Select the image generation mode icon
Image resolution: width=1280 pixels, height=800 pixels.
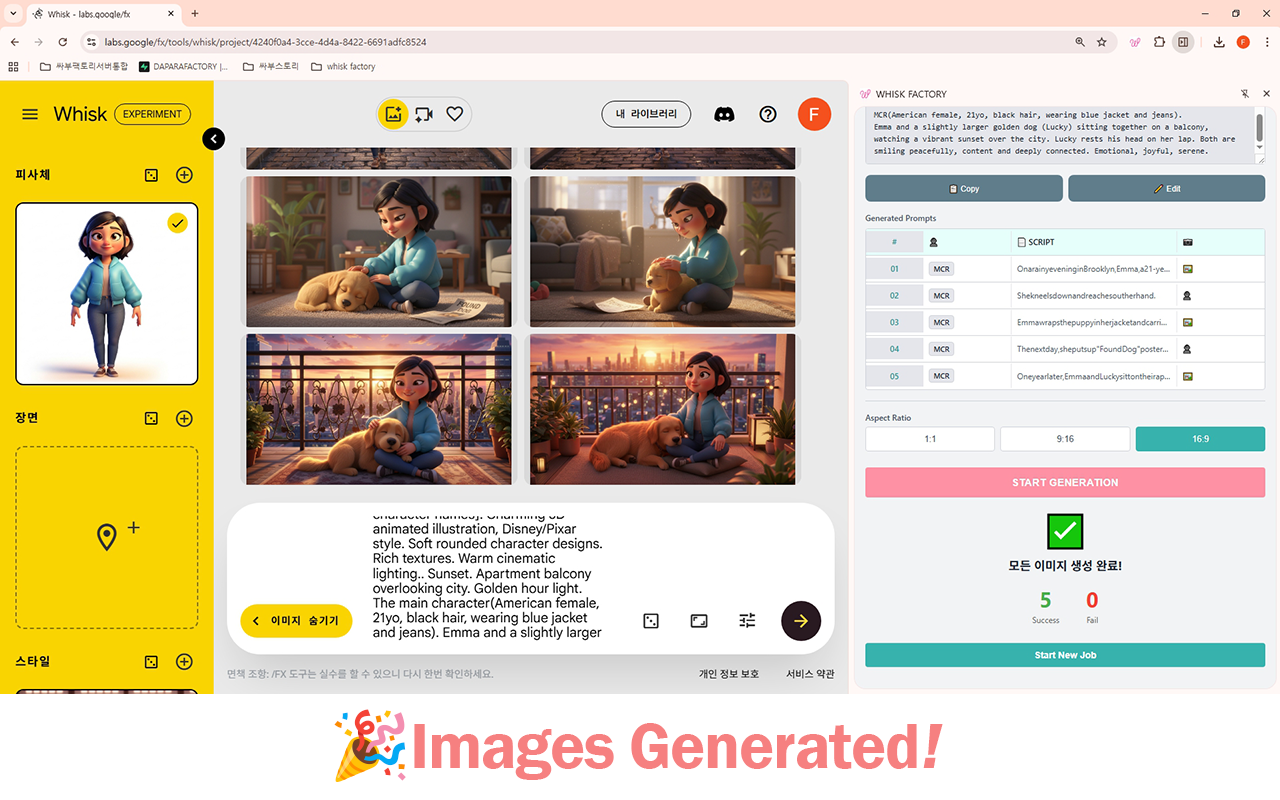coord(393,114)
